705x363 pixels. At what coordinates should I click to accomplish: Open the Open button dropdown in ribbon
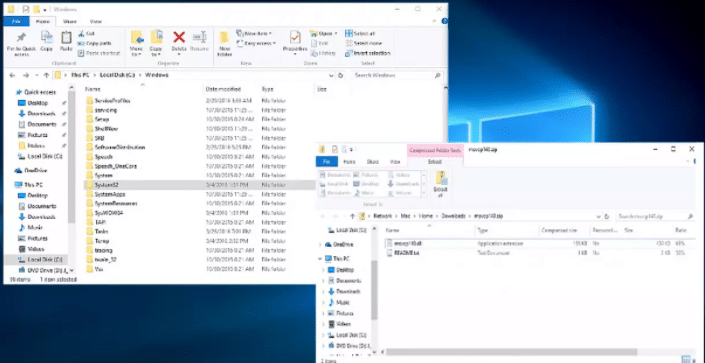tap(335, 34)
